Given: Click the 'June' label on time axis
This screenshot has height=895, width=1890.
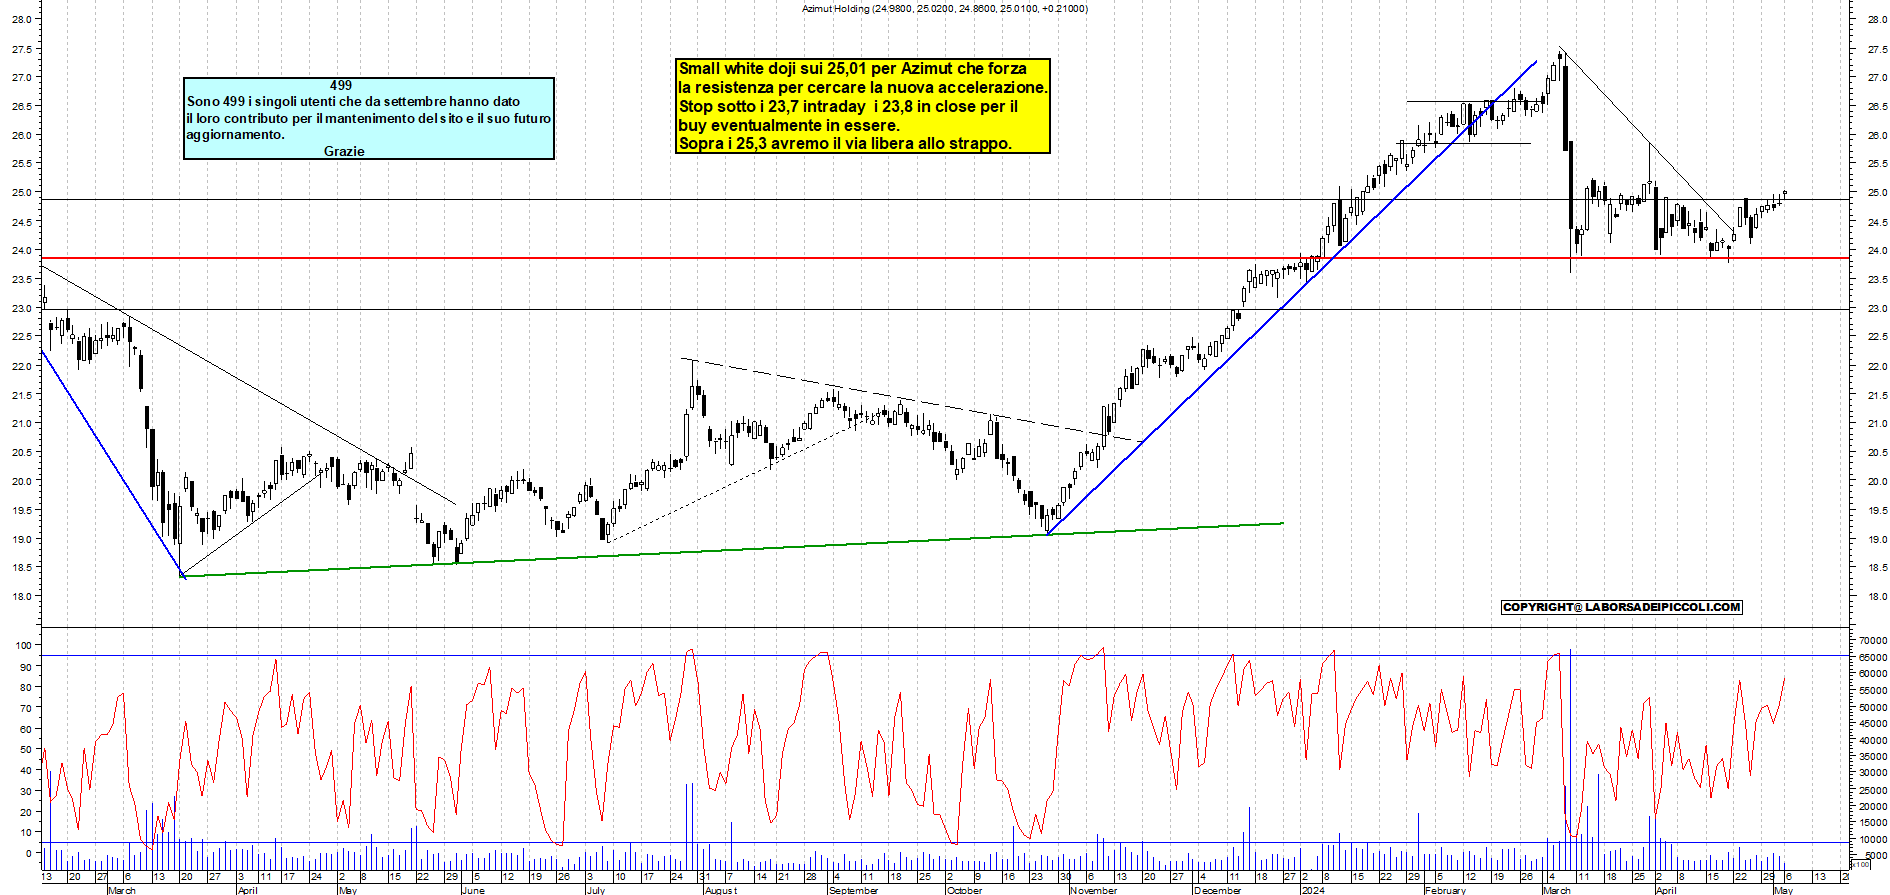Looking at the screenshot, I should 474,890.
